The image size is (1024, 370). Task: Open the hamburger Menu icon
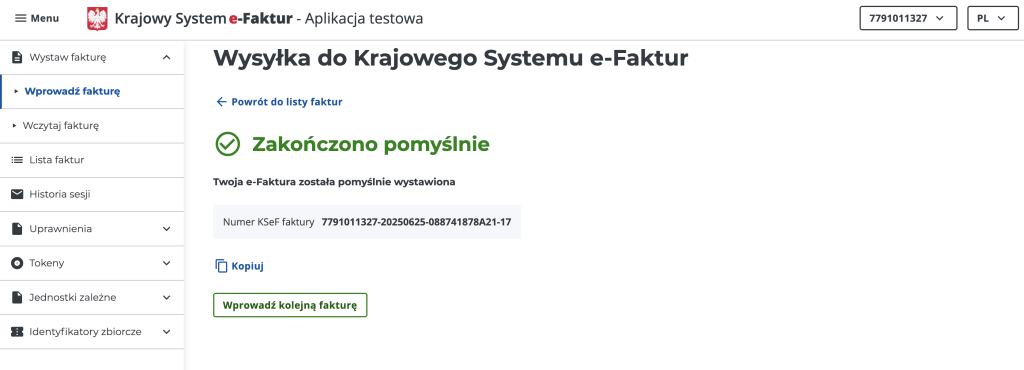coord(21,18)
